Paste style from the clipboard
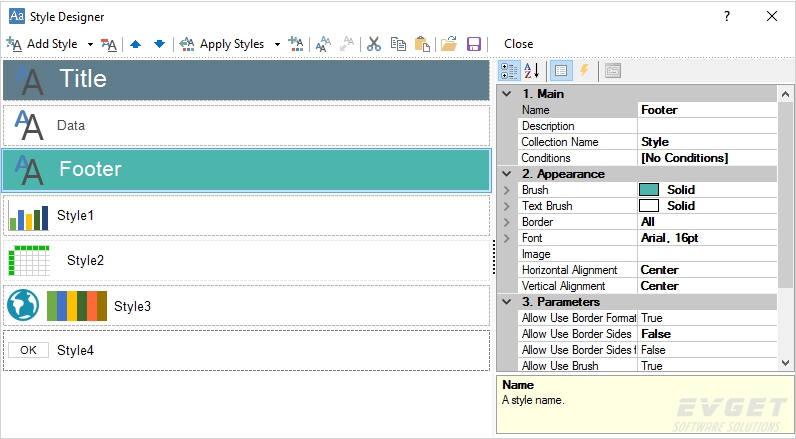Image resolution: width=796 pixels, height=439 pixels. pyautogui.click(x=422, y=44)
